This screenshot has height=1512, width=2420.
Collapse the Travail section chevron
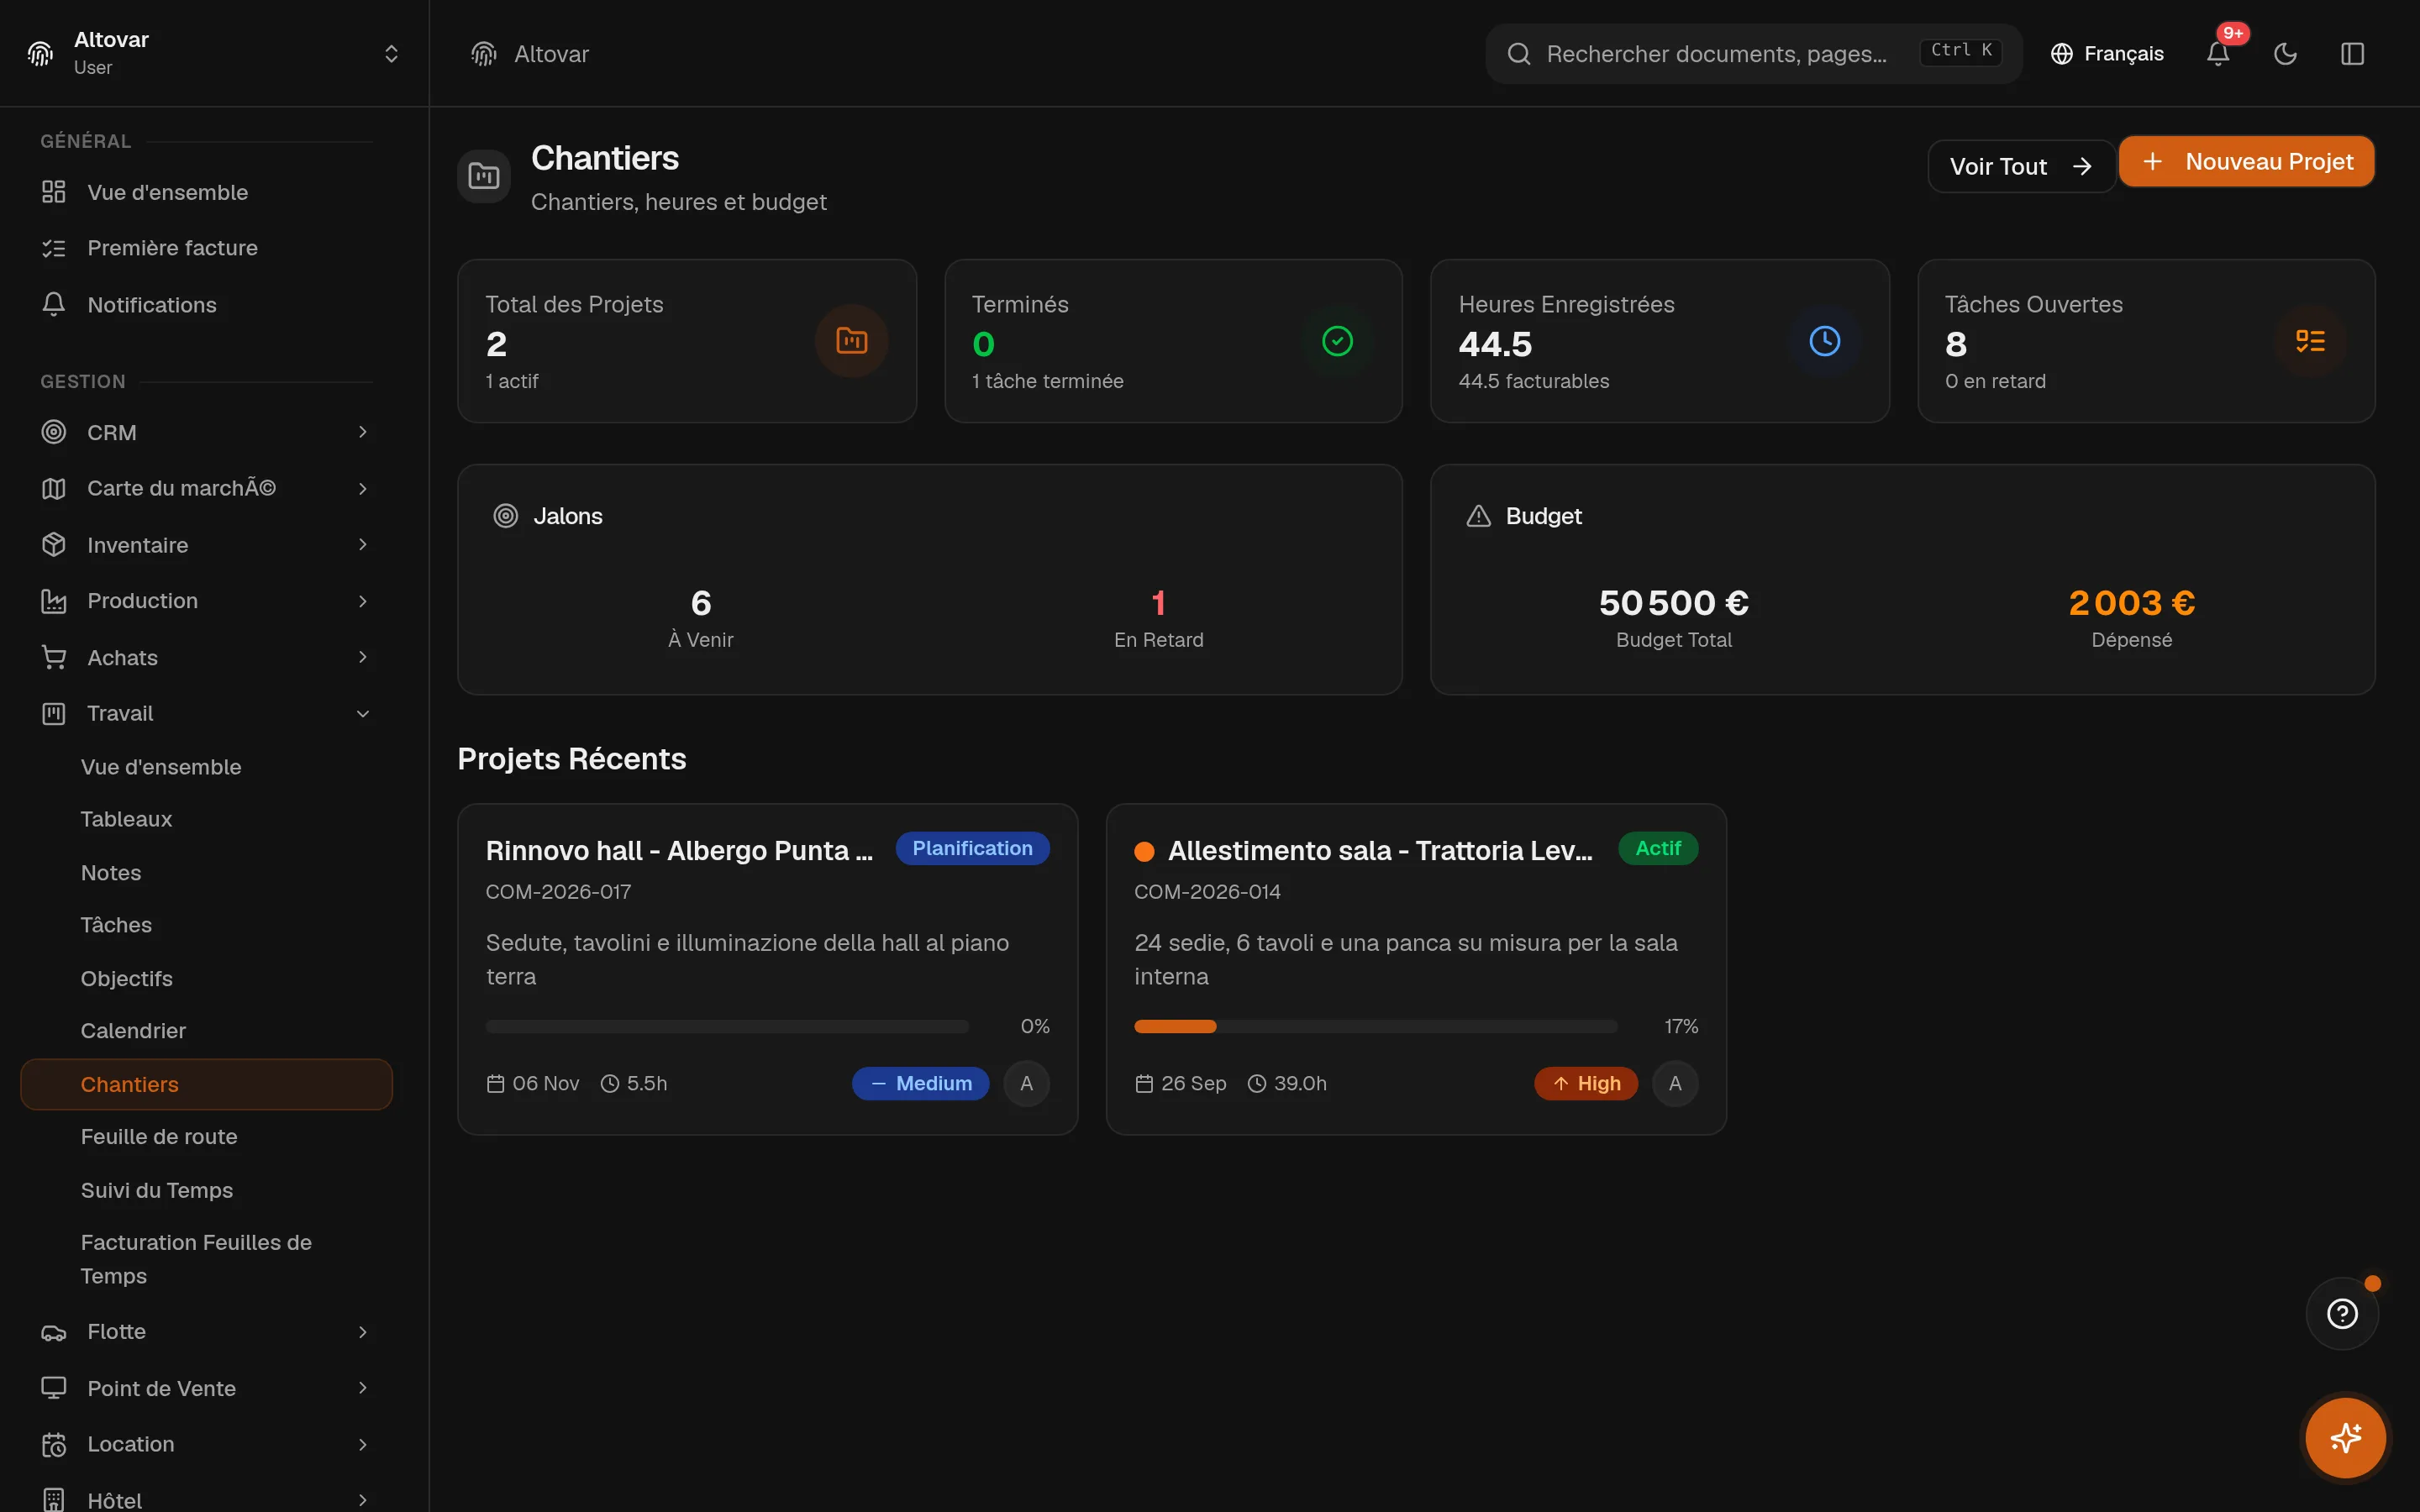(x=363, y=713)
